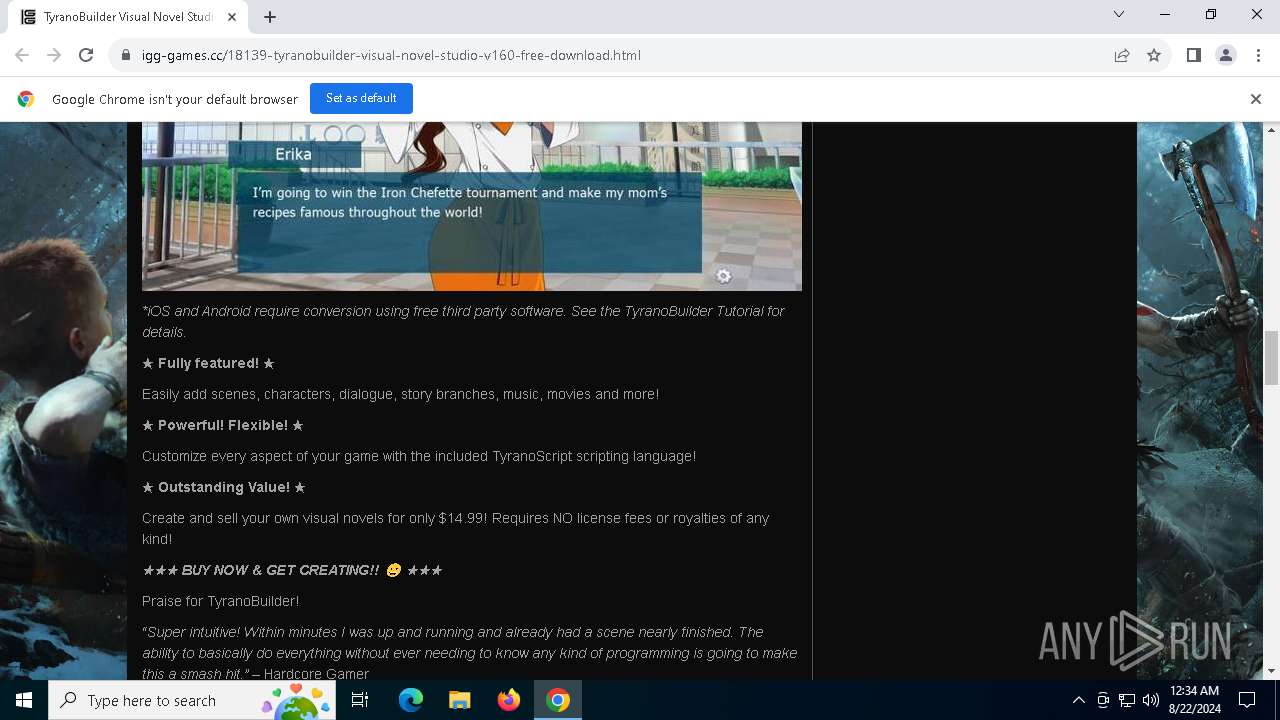This screenshot has height=720, width=1280.
Task: Click the 'Easily add scenes, characters' line
Action: 400,394
